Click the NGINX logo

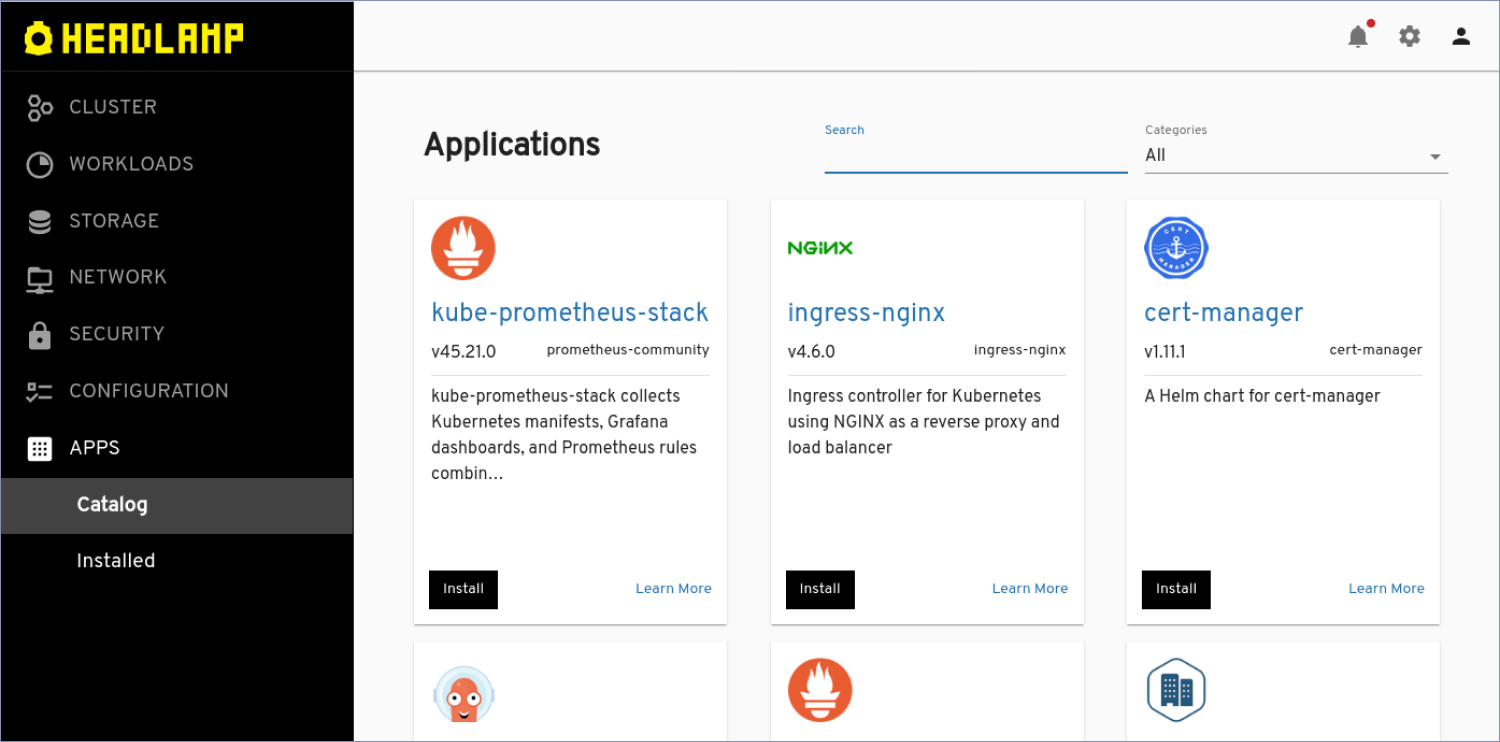pyautogui.click(x=820, y=248)
